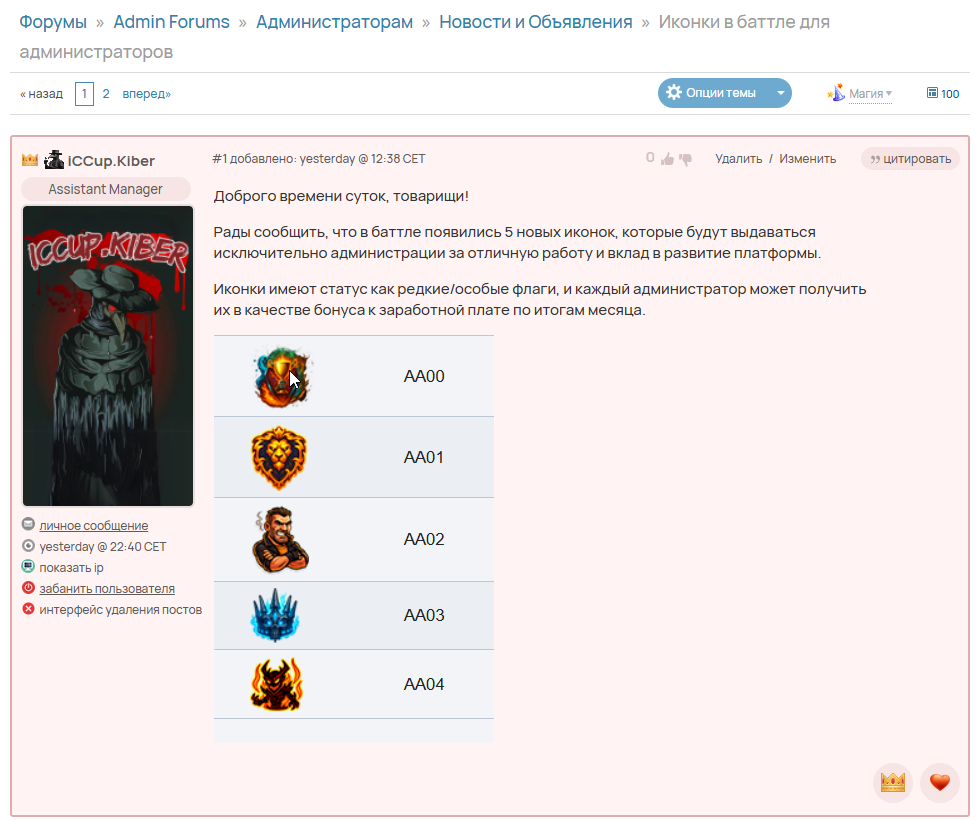Click the '#1 добавлено: yesterday @ 12:38 CET' text
This screenshot has width=976, height=820.
click(319, 159)
